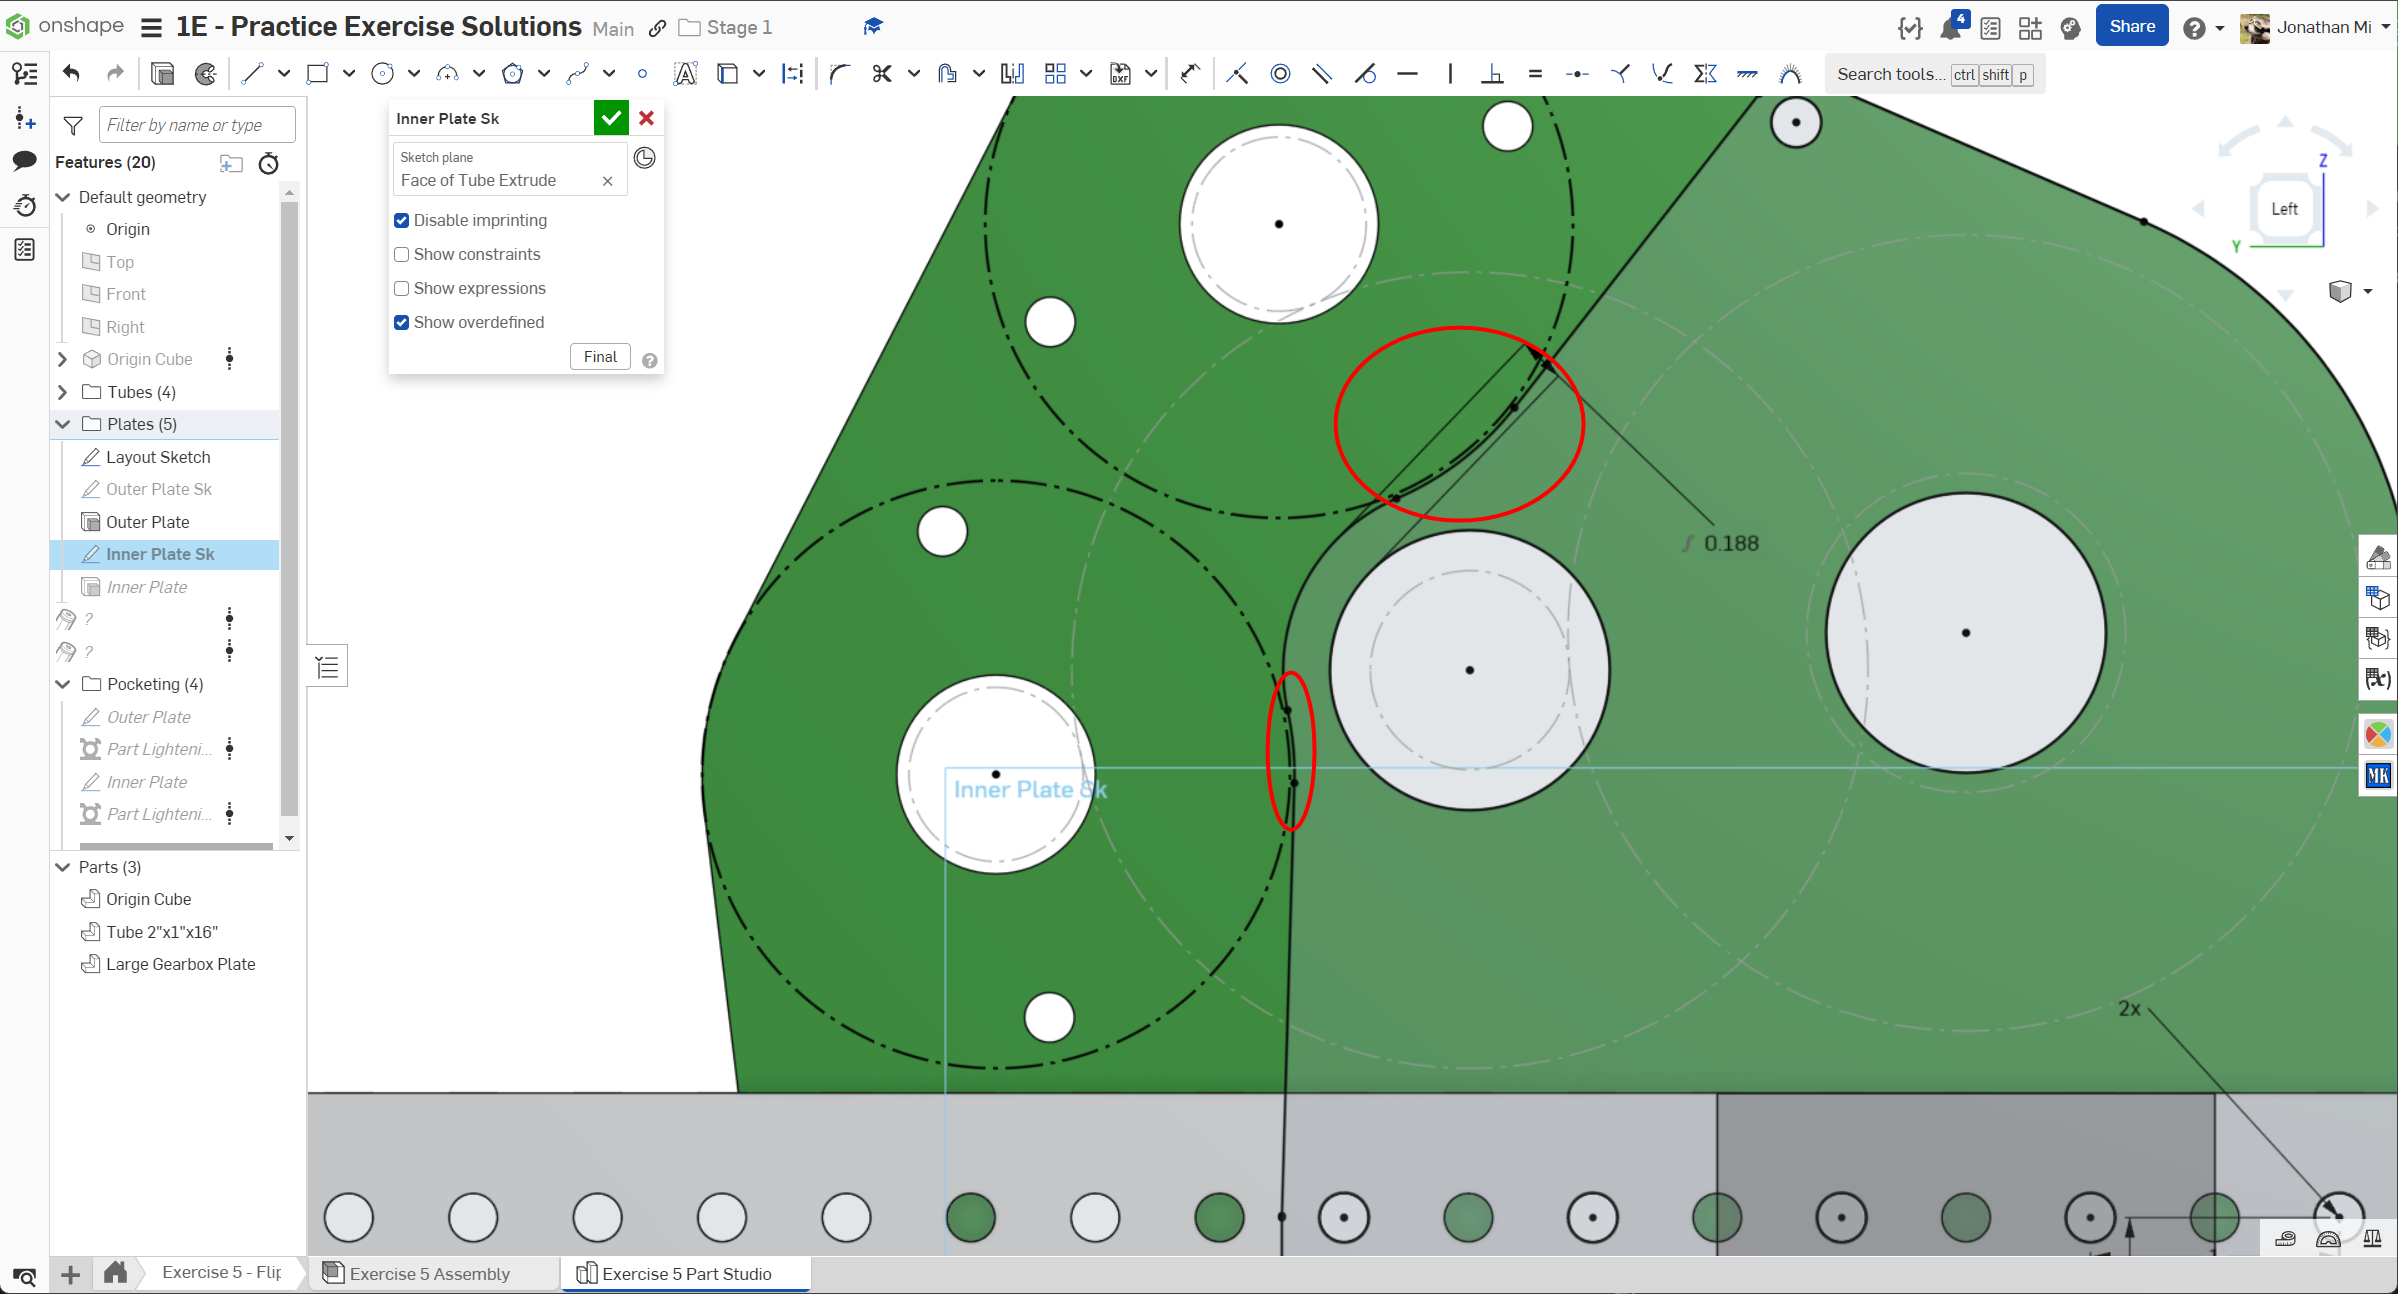Select the Trim tool

pyautogui.click(x=881, y=73)
